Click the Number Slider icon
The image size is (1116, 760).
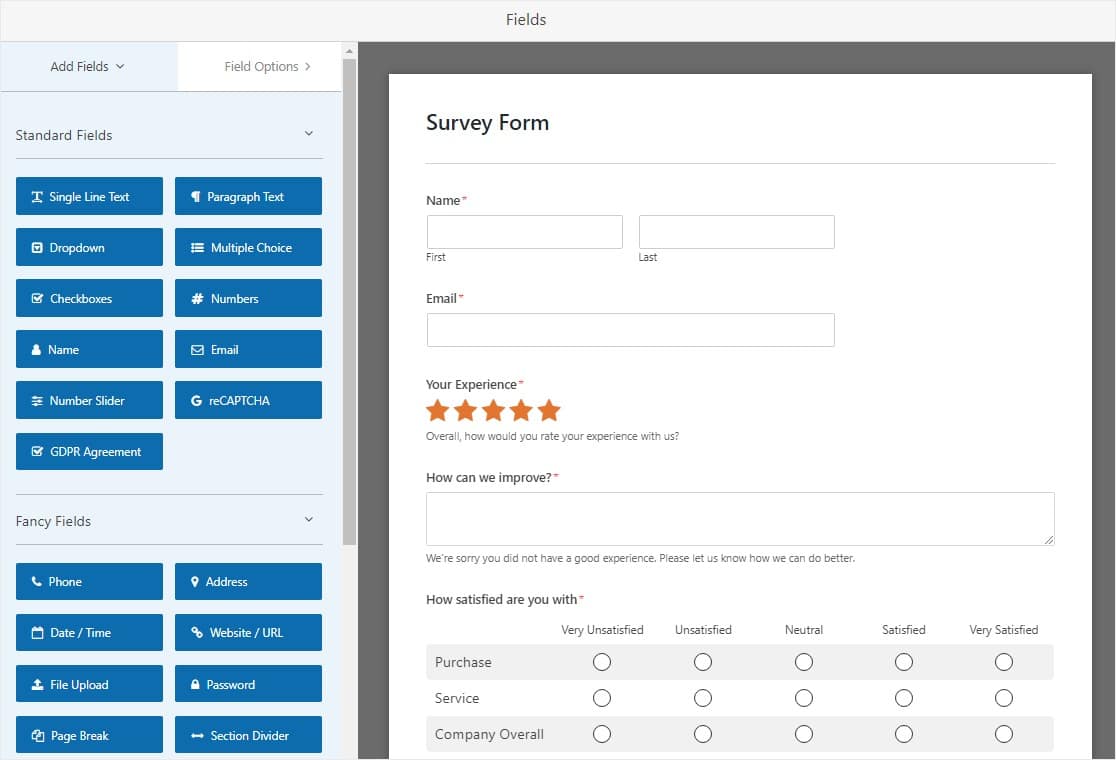37,401
